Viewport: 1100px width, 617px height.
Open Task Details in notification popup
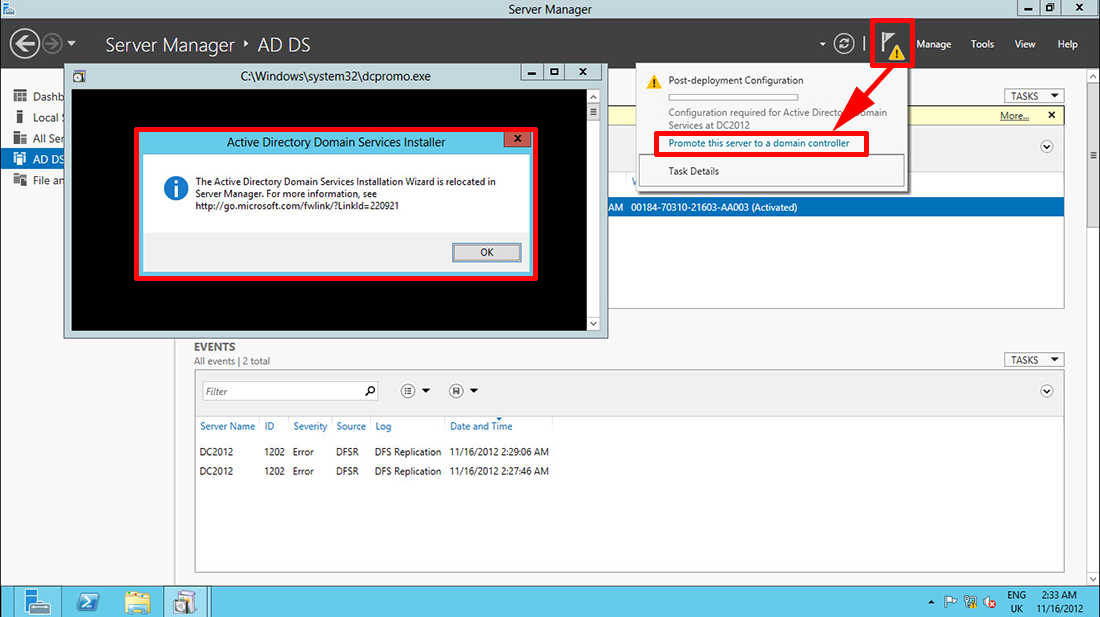pyautogui.click(x=693, y=171)
